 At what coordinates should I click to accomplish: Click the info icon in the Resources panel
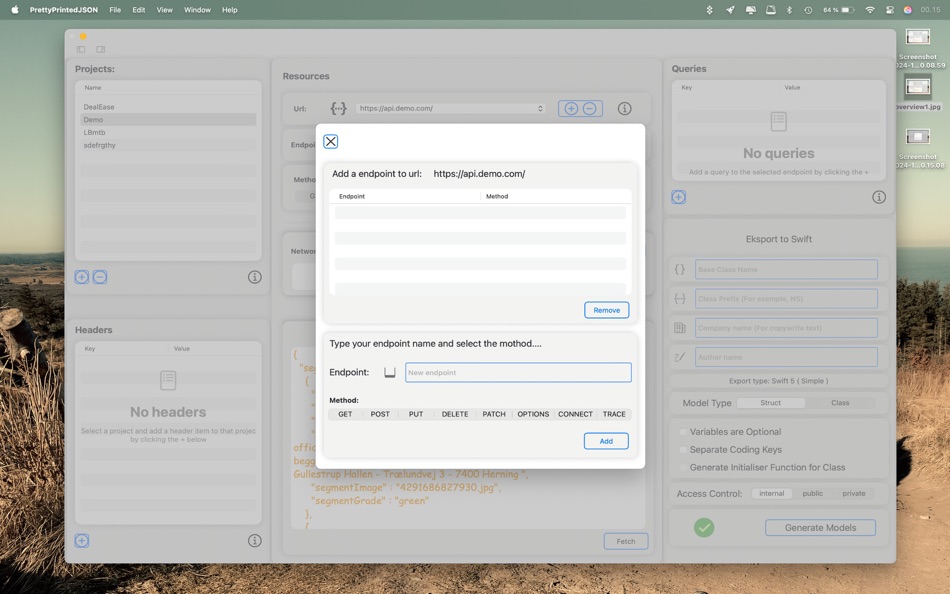[x=624, y=107]
